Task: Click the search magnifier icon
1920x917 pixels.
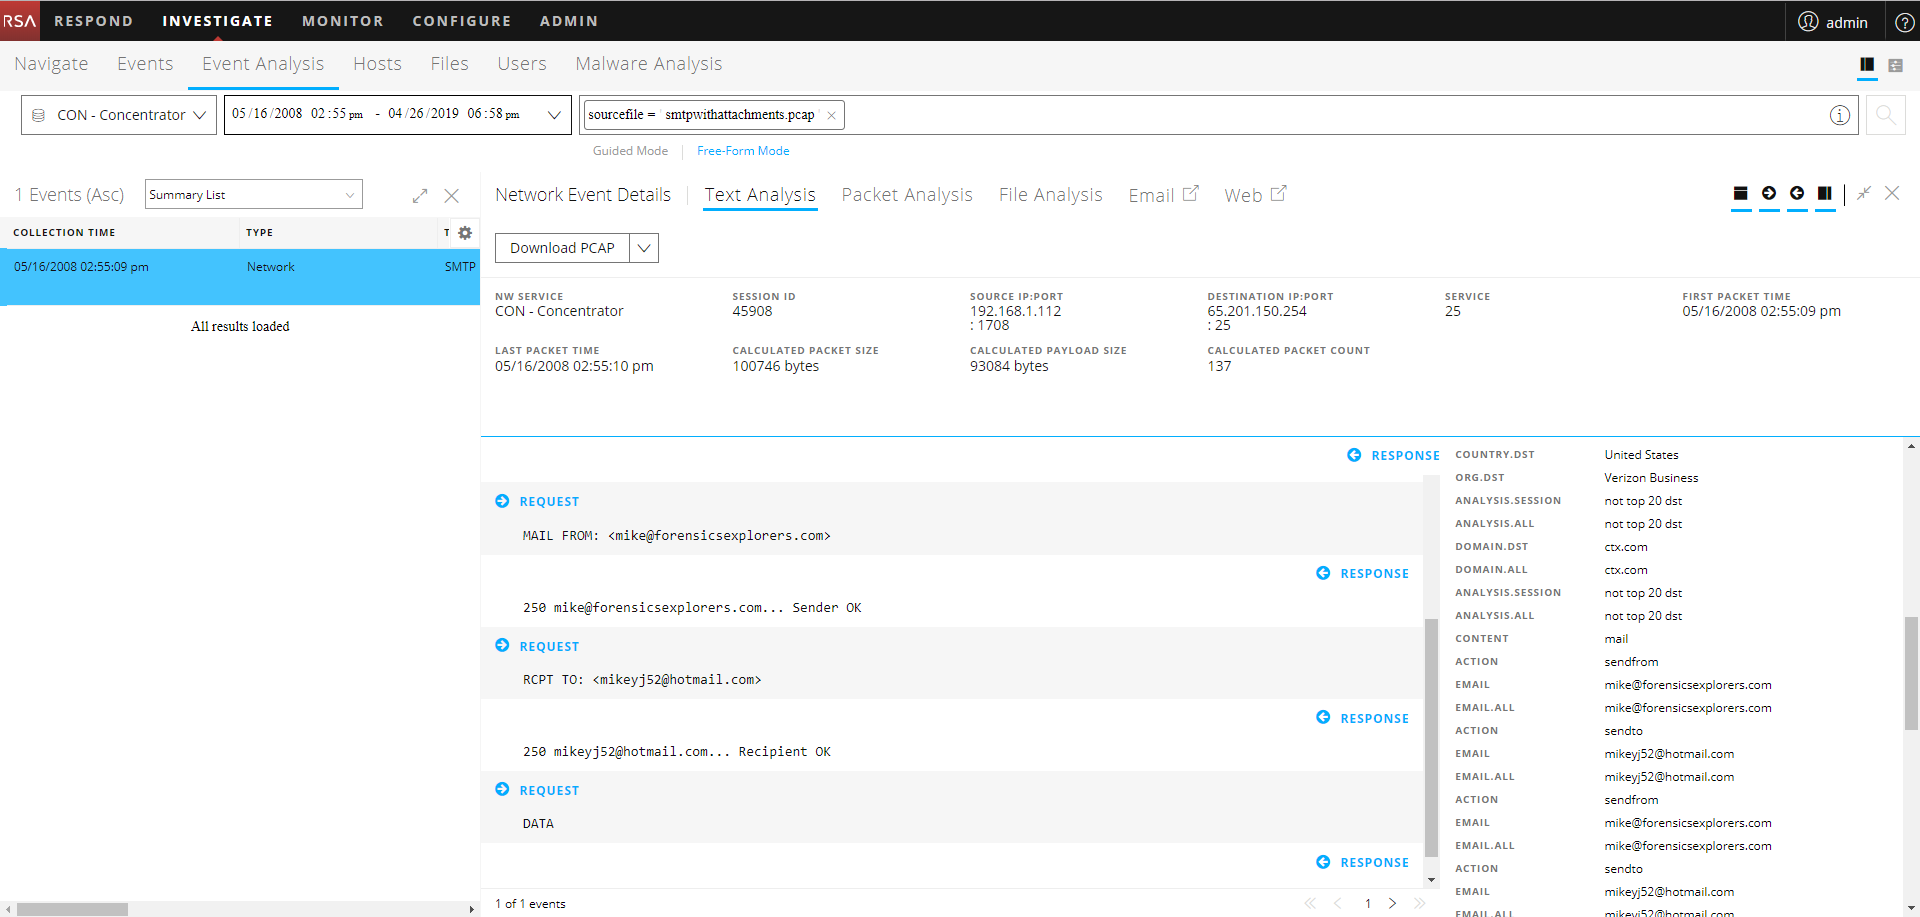Action: (x=1885, y=114)
